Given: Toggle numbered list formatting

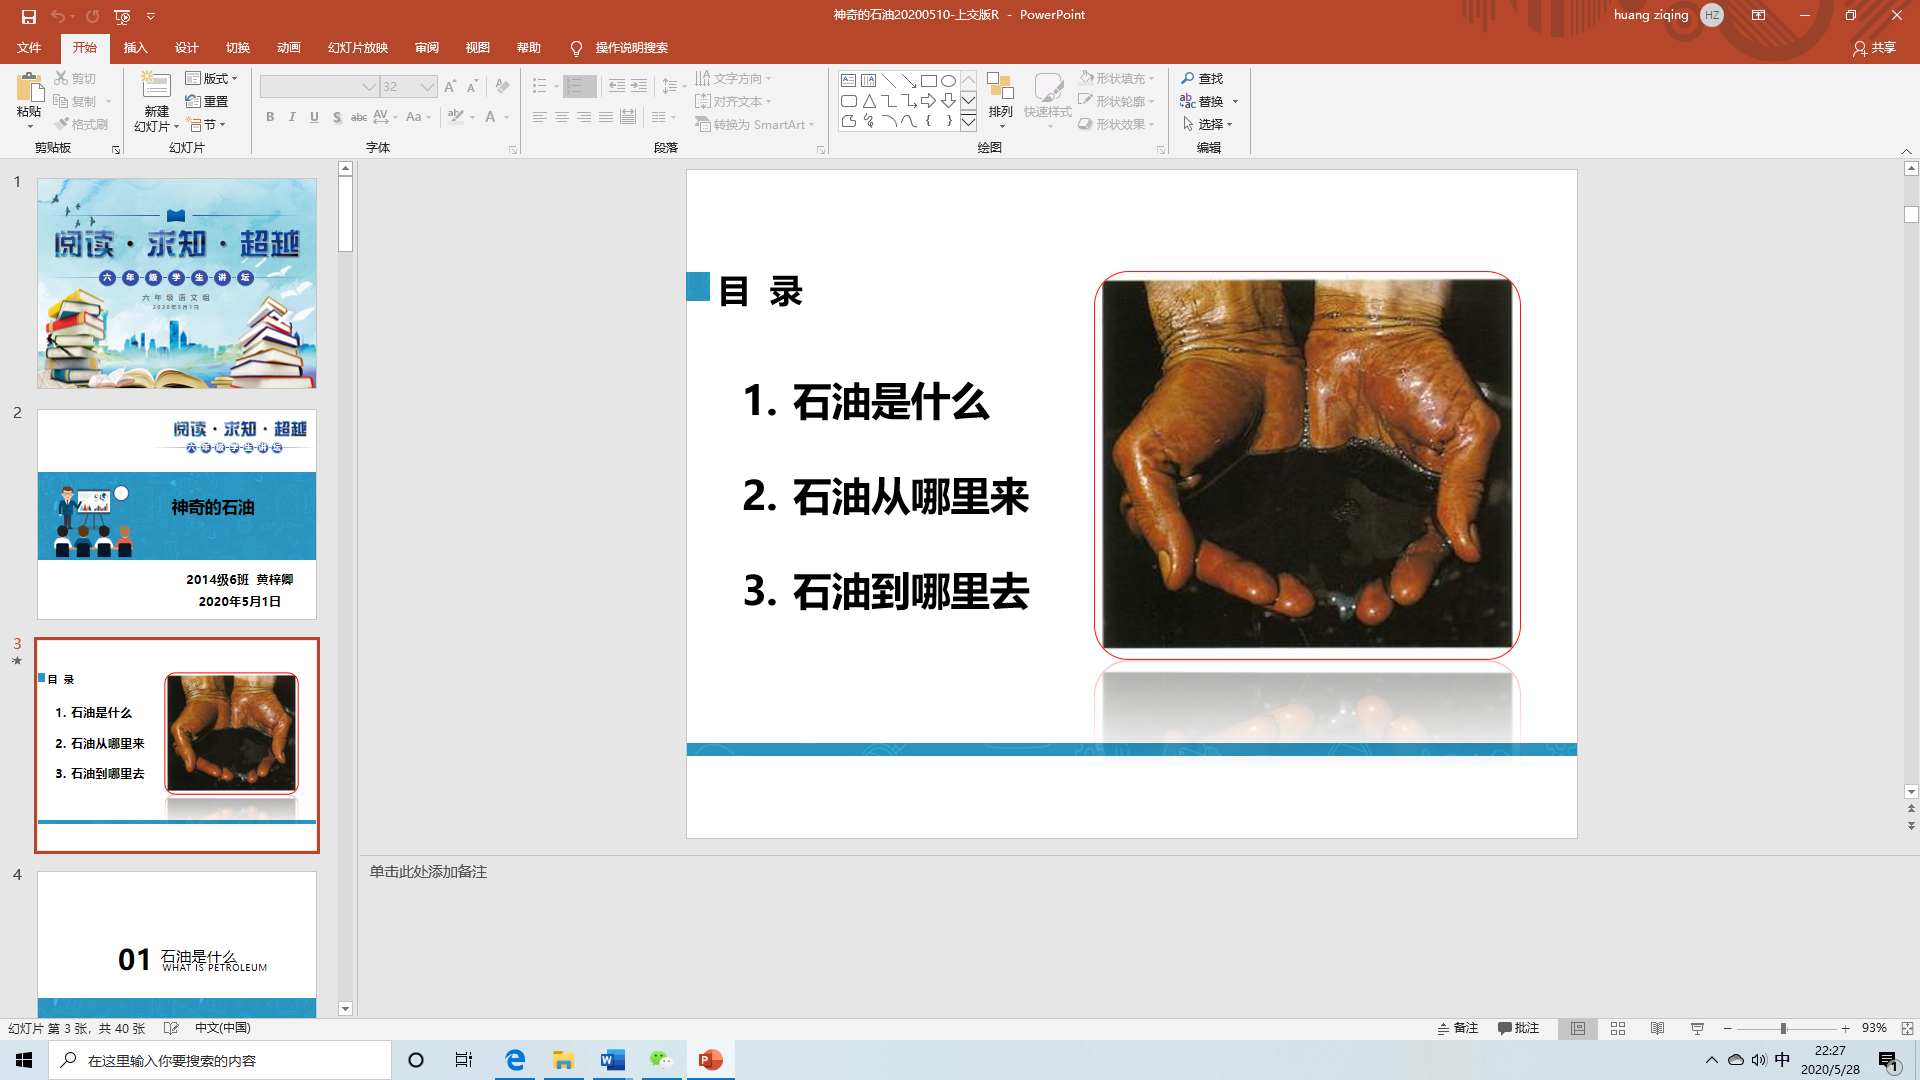Looking at the screenshot, I should (x=574, y=86).
